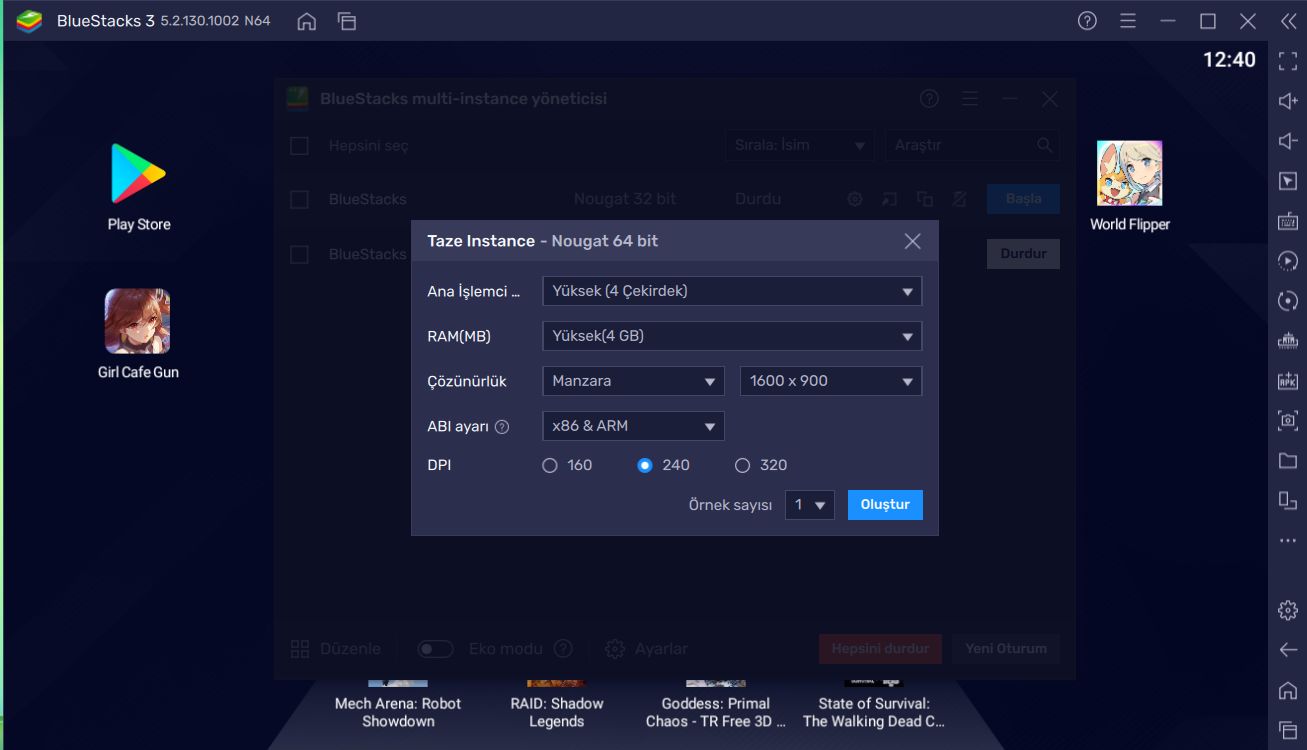The height and width of the screenshot is (750, 1307).
Task: Open recent apps icon at sidebar bottom
Action: tap(1288, 730)
